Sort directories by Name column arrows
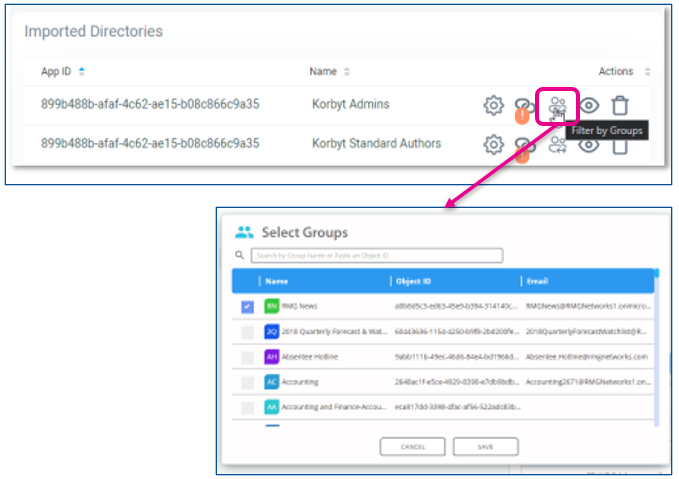The width and height of the screenshot is (679, 479). [347, 71]
